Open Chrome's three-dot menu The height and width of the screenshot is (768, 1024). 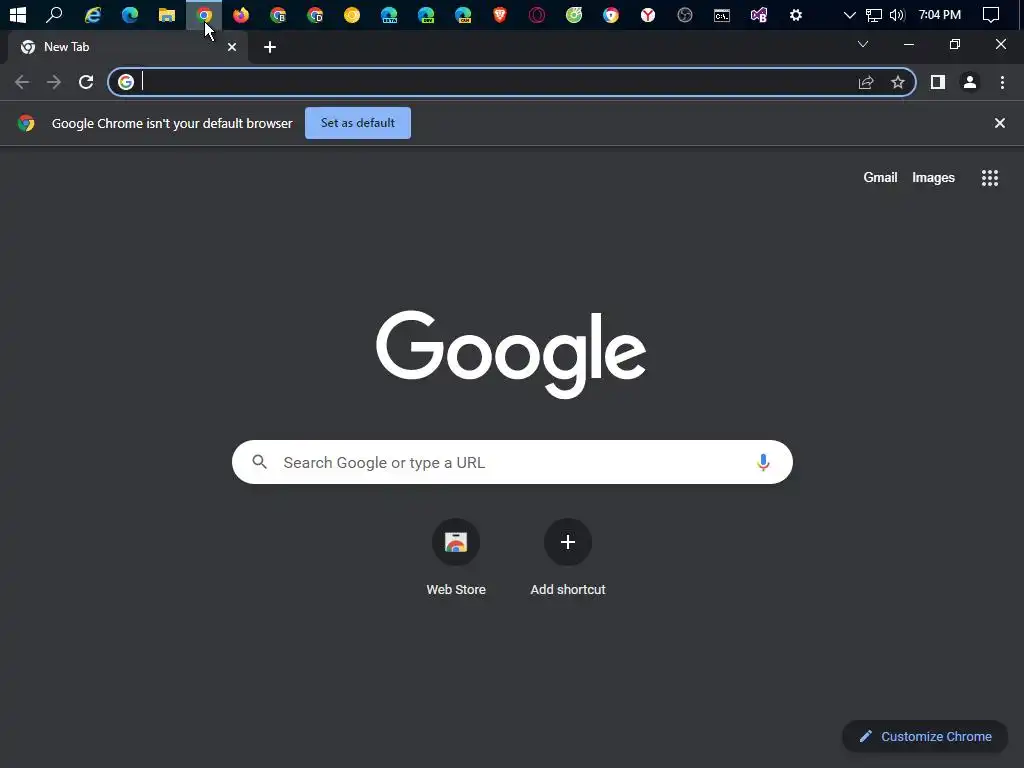coord(1002,82)
